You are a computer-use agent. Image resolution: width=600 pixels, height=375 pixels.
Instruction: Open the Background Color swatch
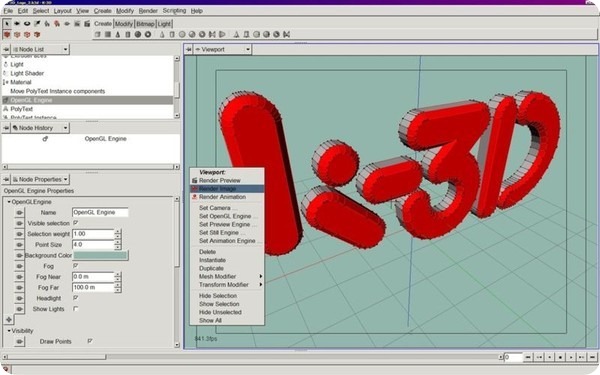(101, 255)
